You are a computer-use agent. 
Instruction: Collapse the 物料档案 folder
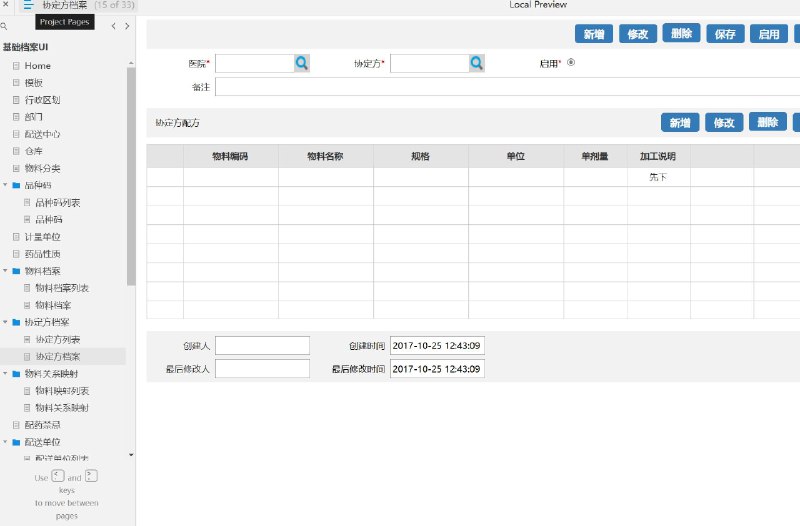pyautogui.click(x=5, y=271)
